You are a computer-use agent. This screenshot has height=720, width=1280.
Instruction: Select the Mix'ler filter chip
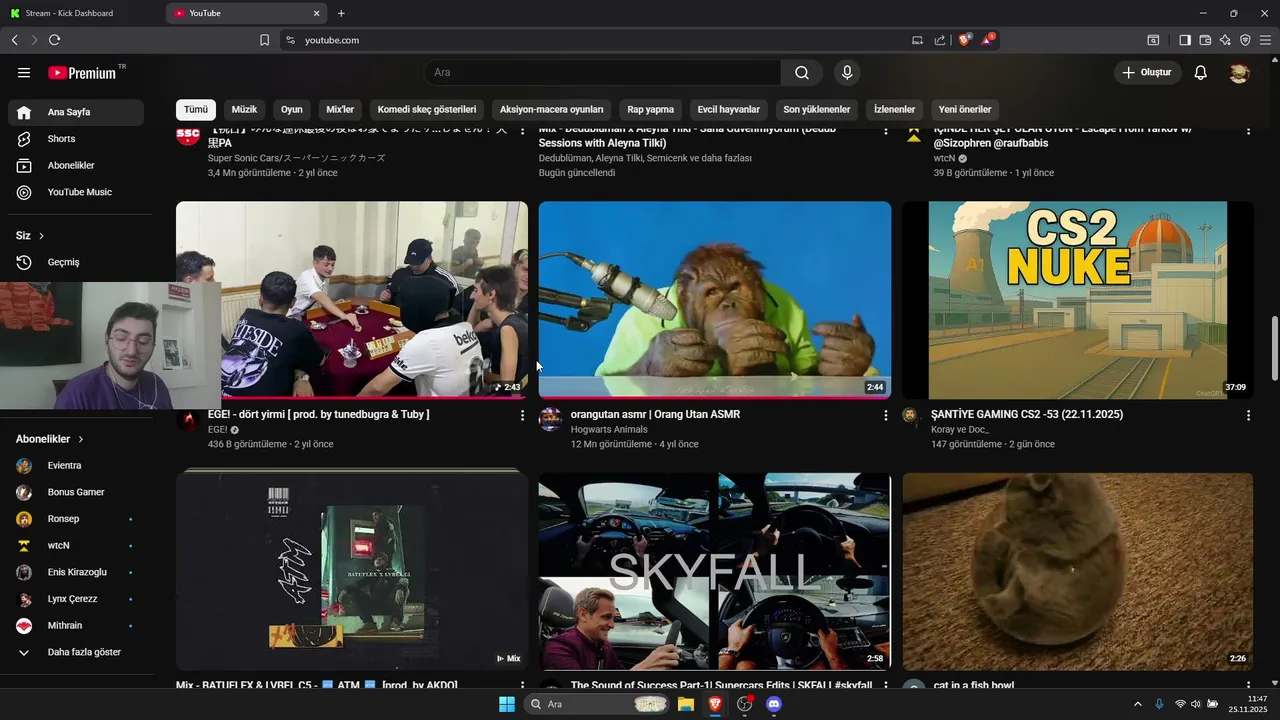click(x=340, y=109)
